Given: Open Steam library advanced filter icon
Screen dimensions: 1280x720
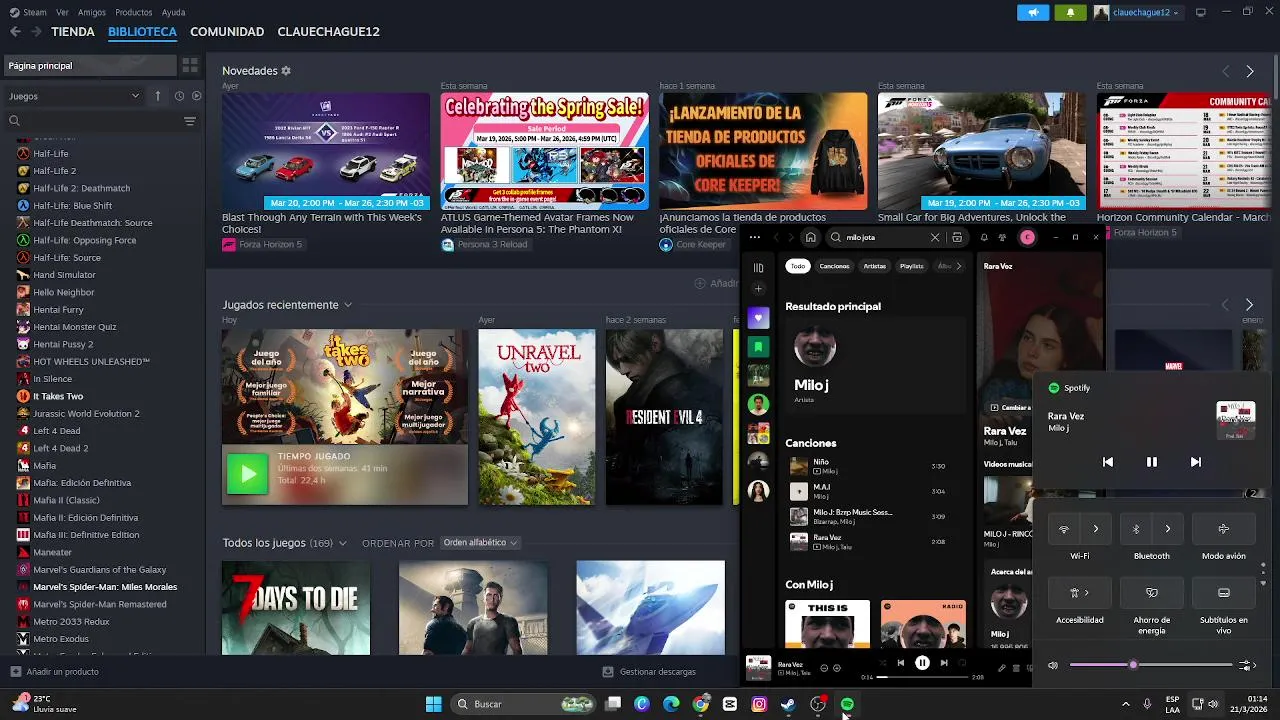Looking at the screenshot, I should click(x=190, y=121).
